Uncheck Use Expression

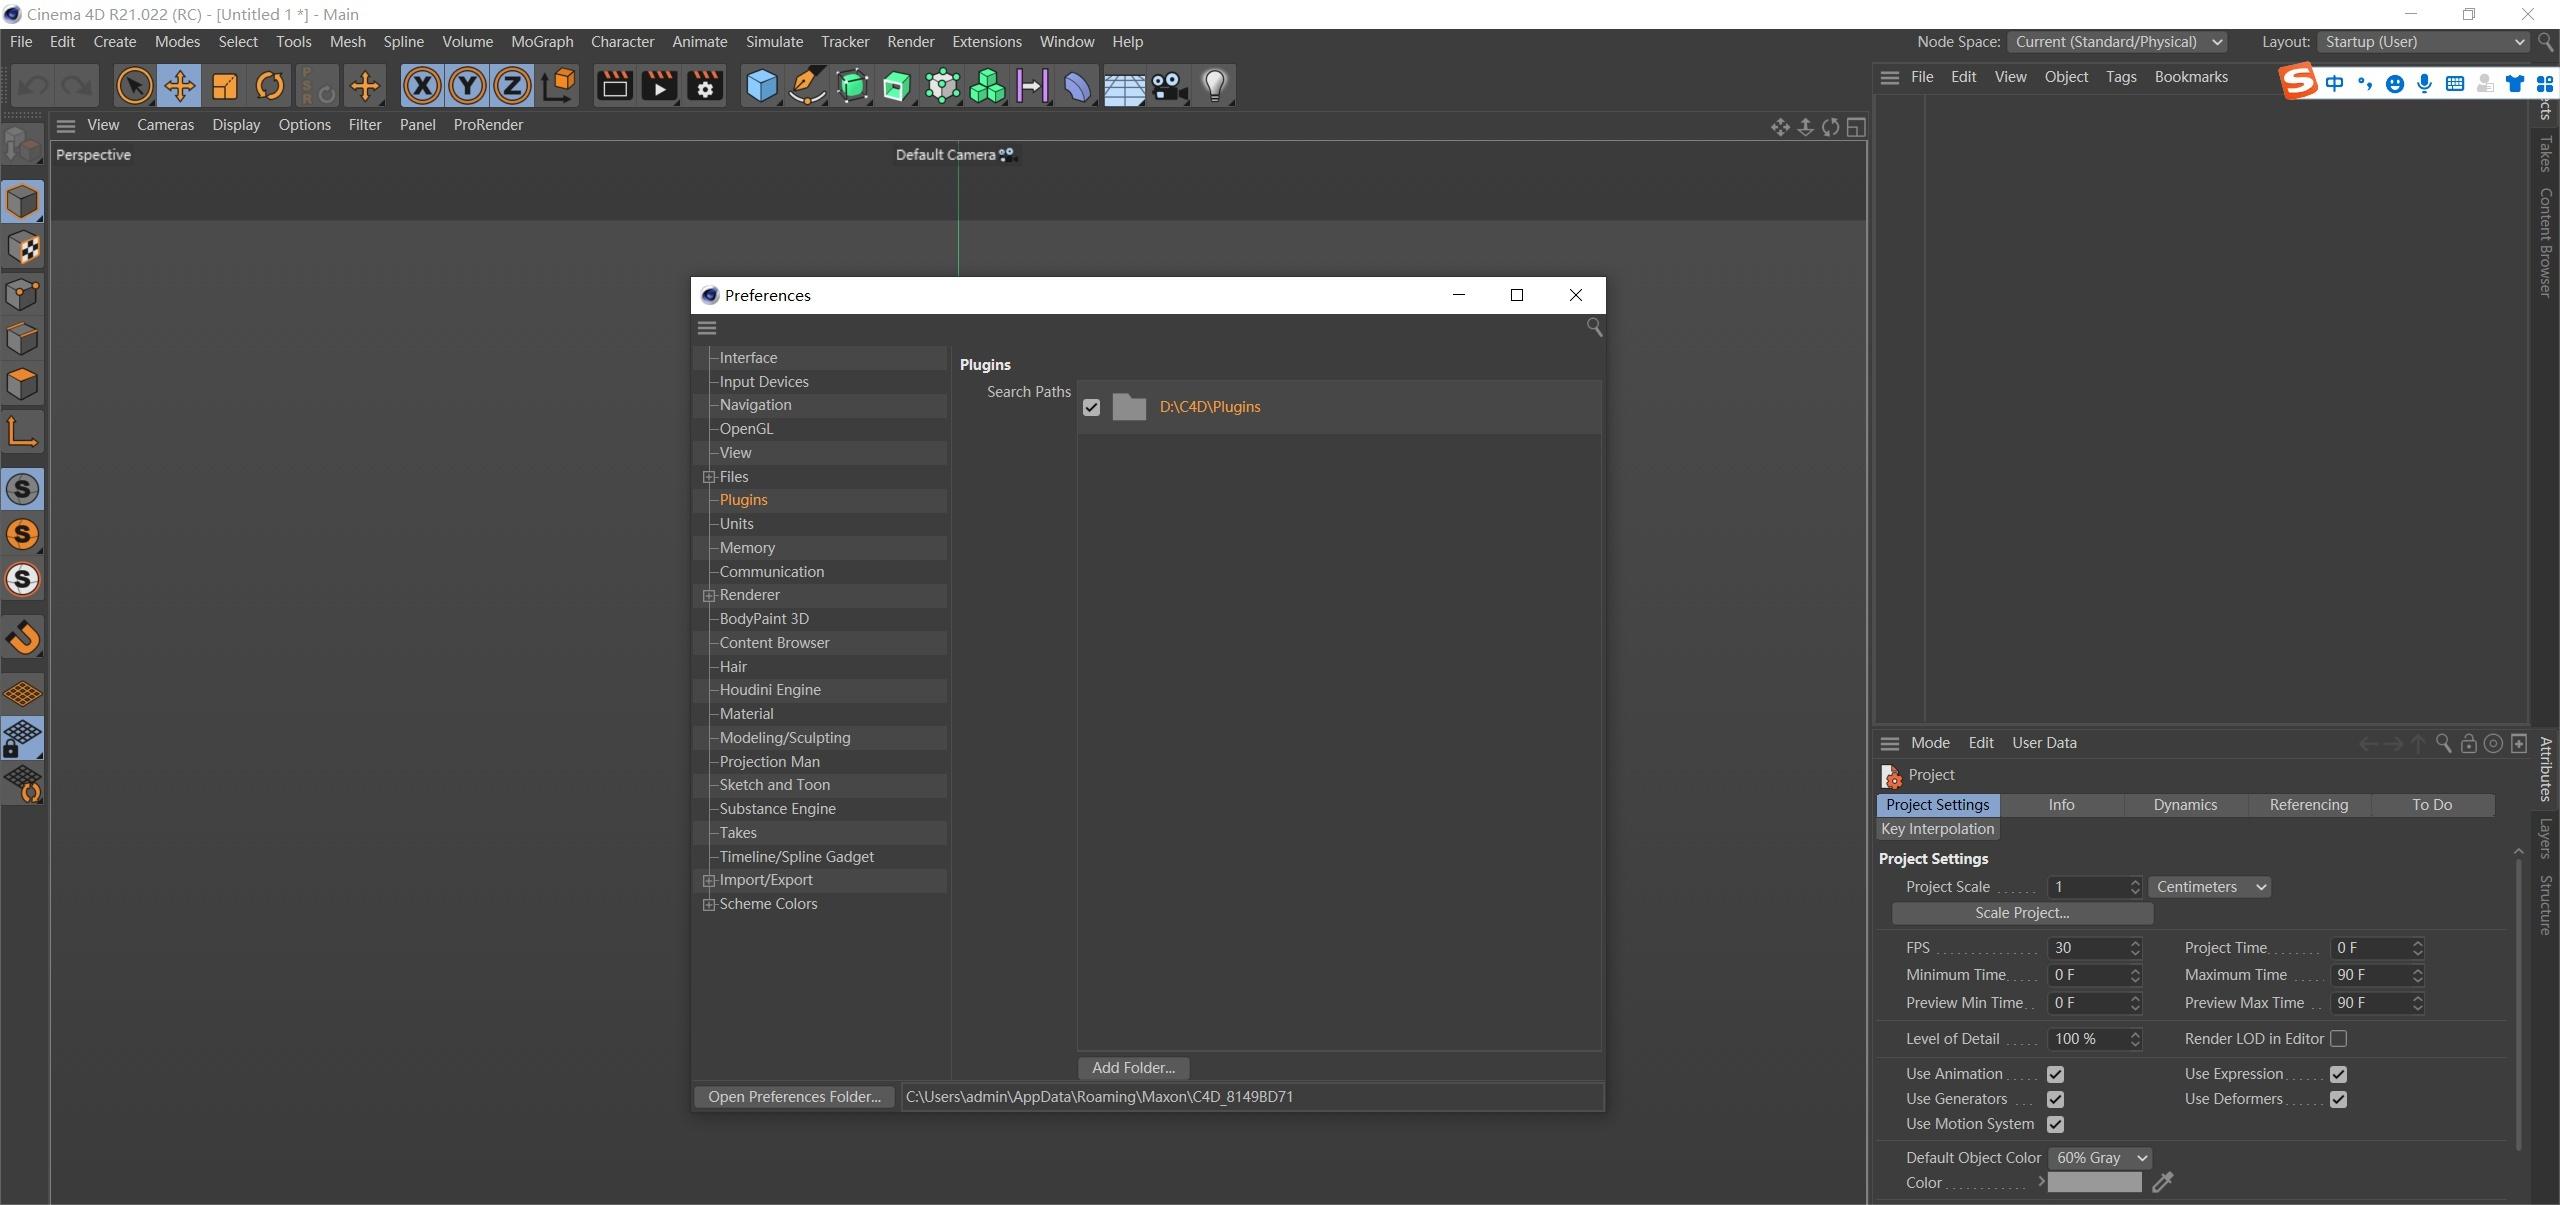(x=2338, y=1074)
